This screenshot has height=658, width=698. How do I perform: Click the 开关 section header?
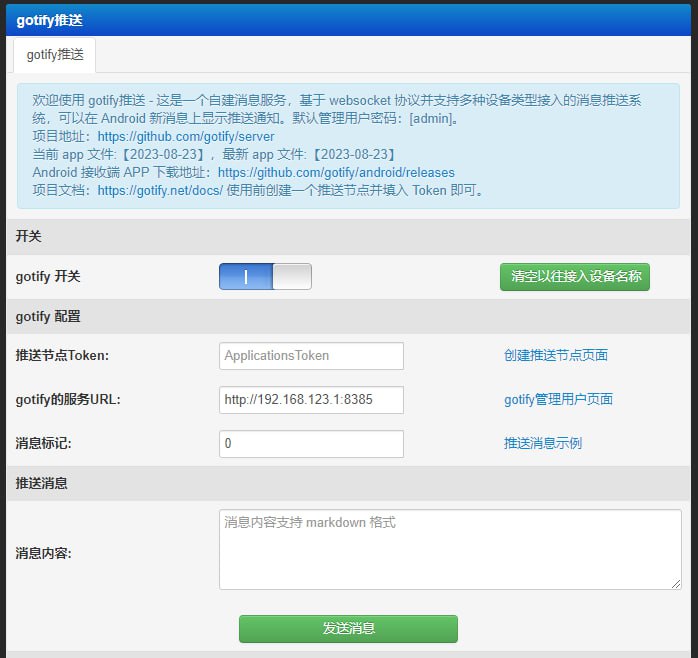(x=349, y=236)
